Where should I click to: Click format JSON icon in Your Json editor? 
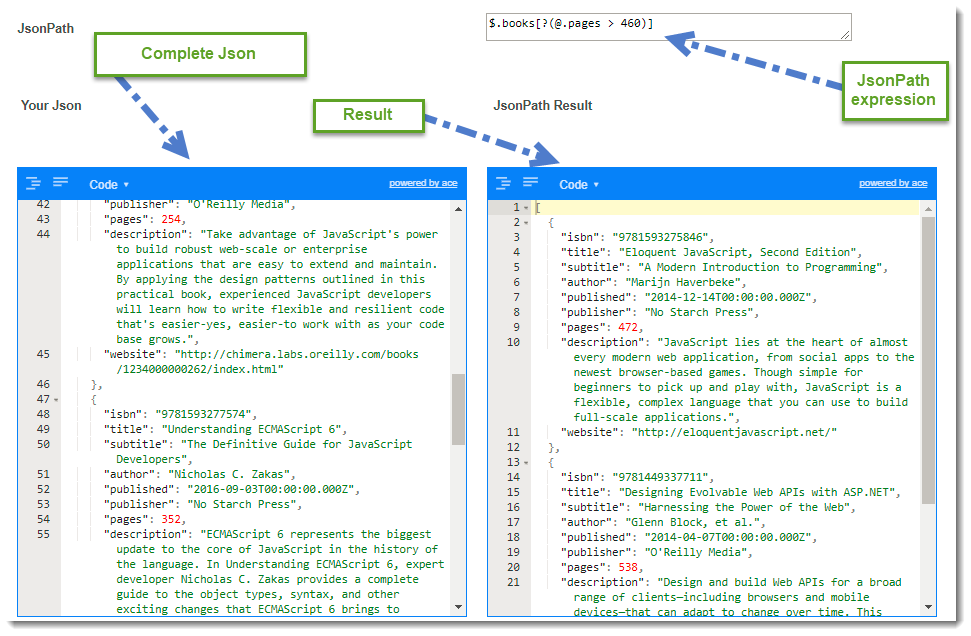(x=34, y=183)
